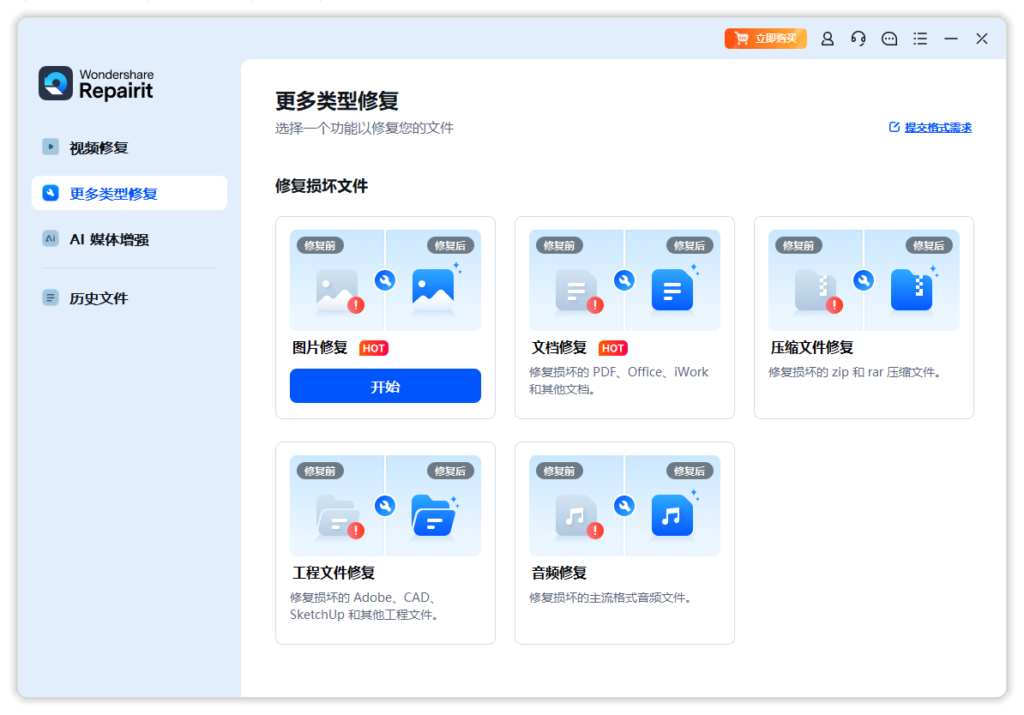This screenshot has width=1024, height=715.
Task: Select the 文档修复 title
Action: pos(559,347)
